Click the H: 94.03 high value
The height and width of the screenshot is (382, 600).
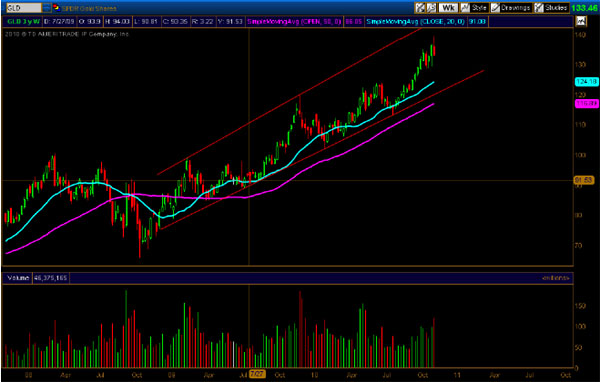click(x=117, y=22)
